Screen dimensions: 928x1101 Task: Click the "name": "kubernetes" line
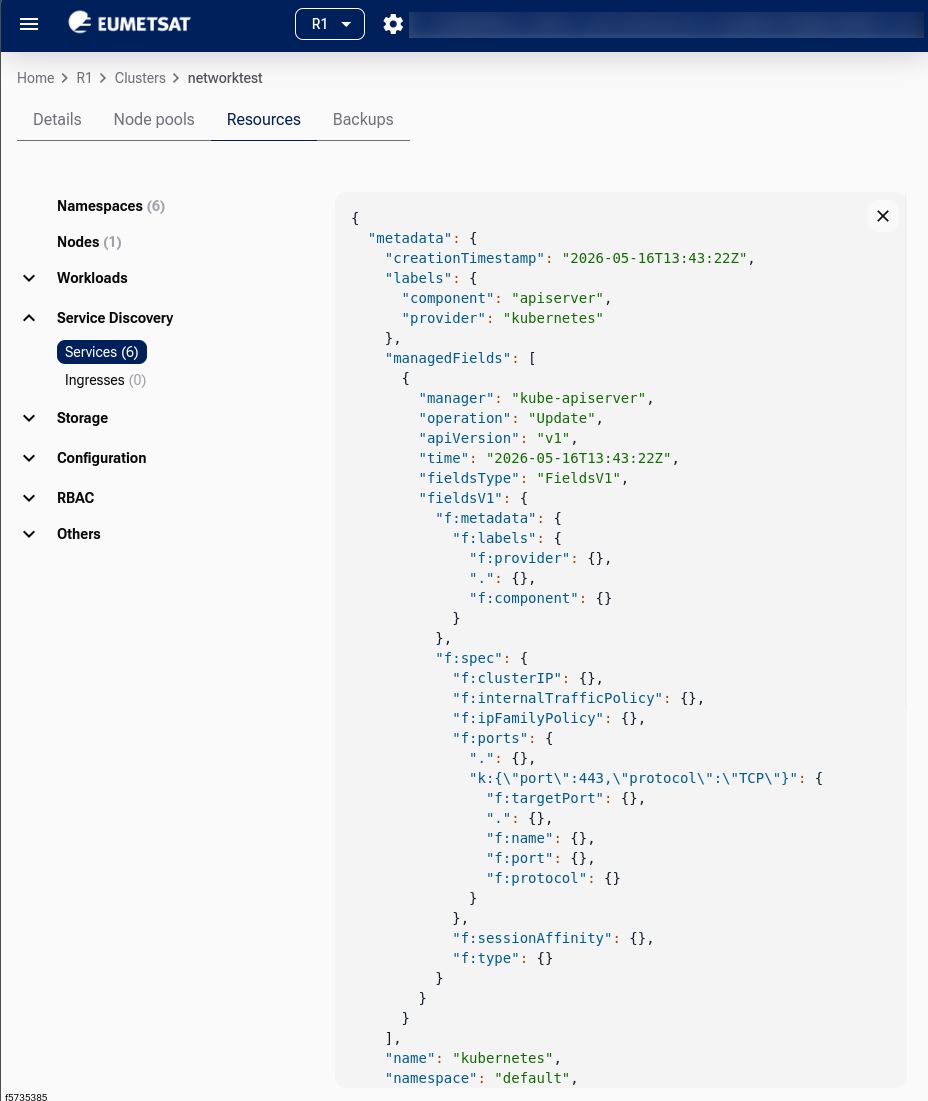[x=472, y=1058]
